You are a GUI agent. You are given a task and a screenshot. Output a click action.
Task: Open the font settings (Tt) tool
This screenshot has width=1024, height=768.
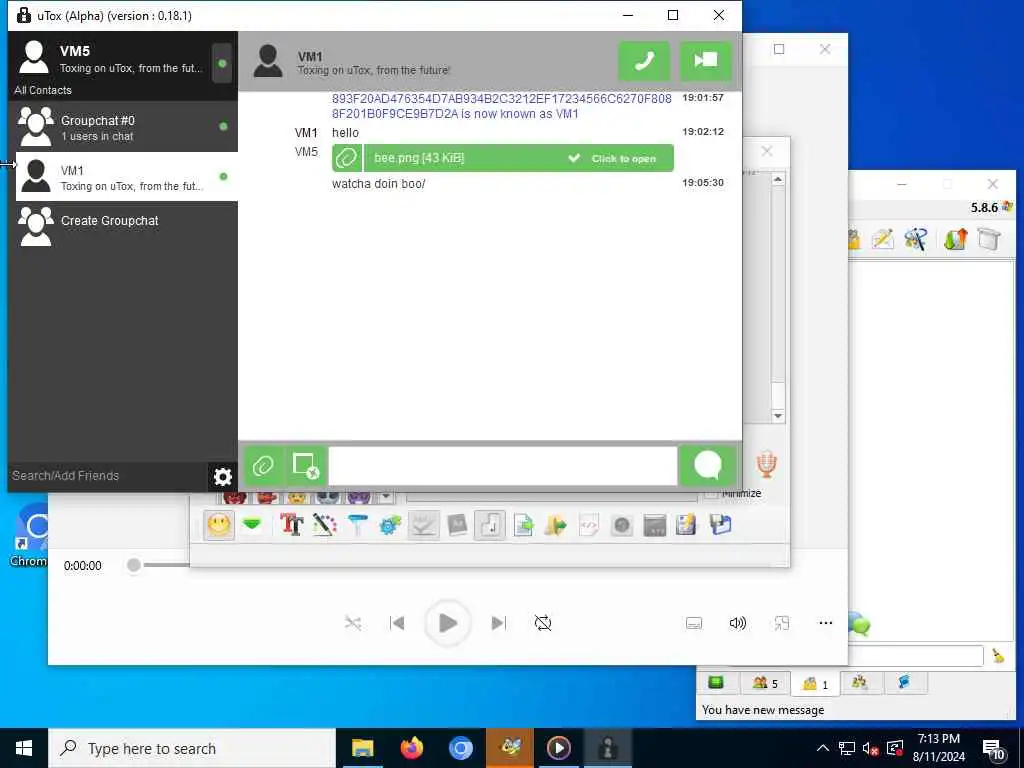point(291,524)
